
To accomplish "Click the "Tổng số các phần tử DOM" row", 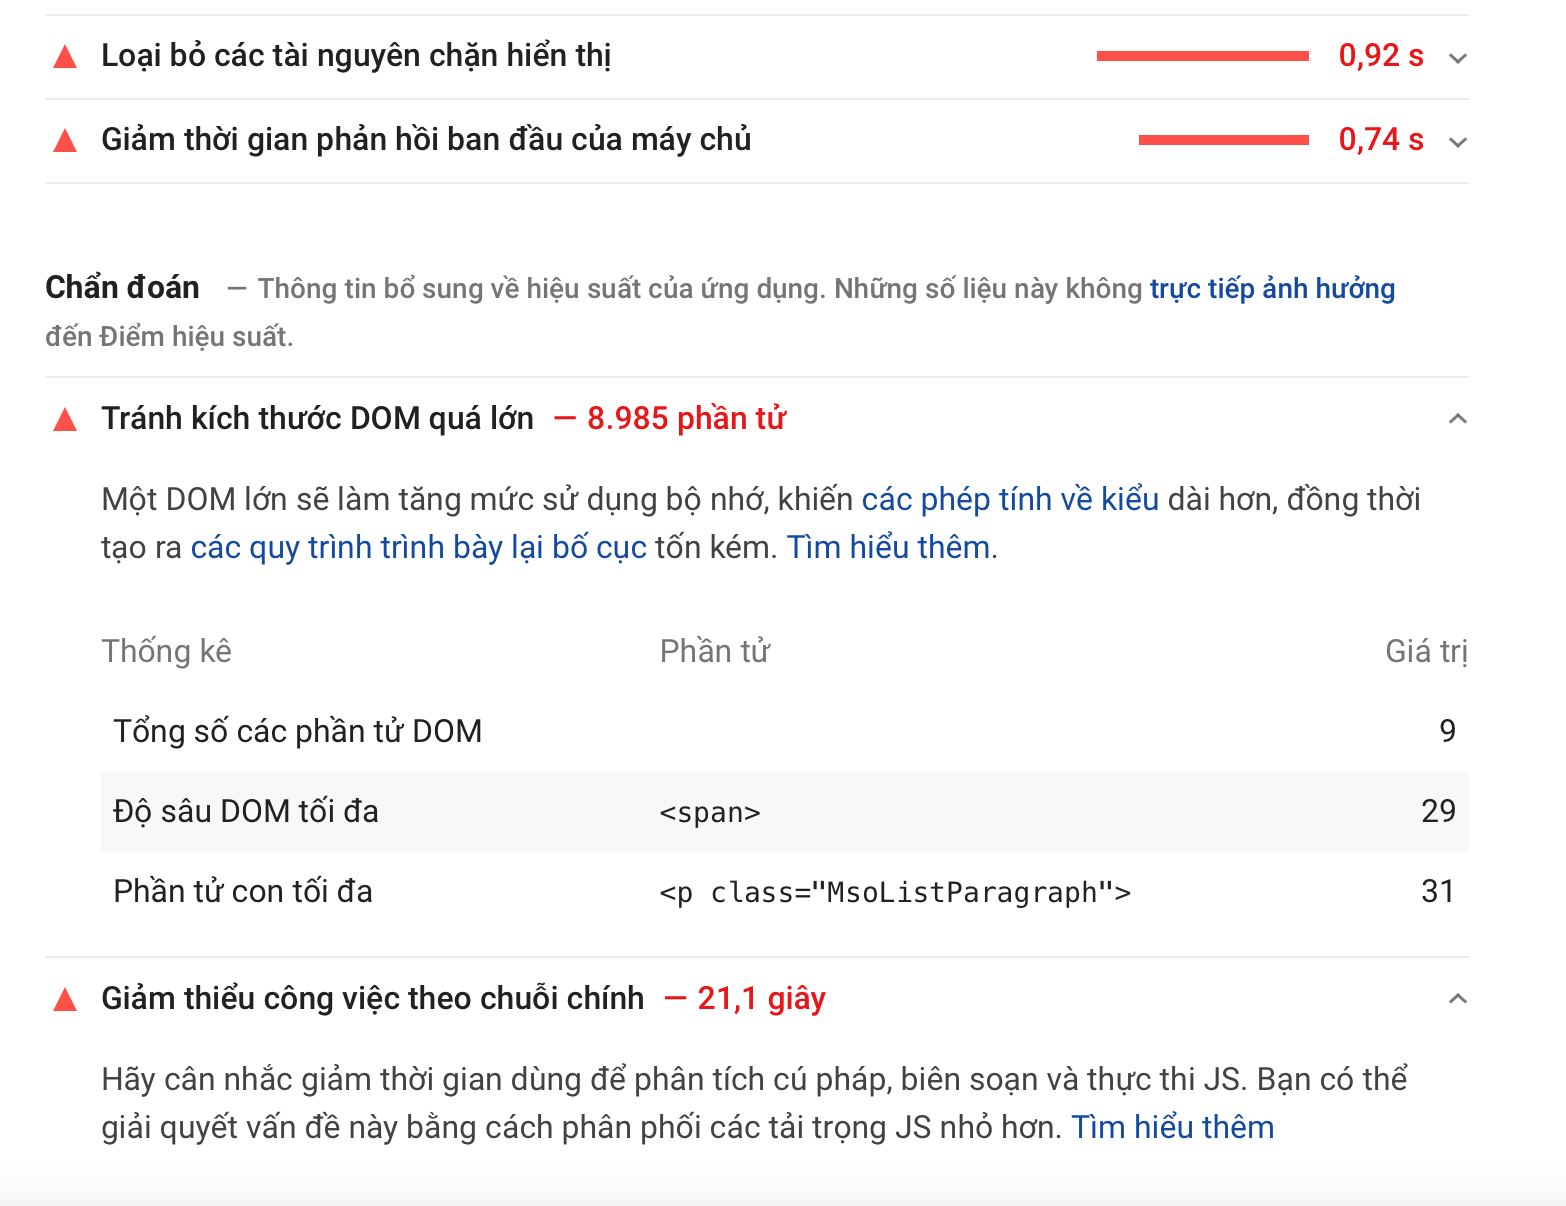I will click(x=298, y=731).
